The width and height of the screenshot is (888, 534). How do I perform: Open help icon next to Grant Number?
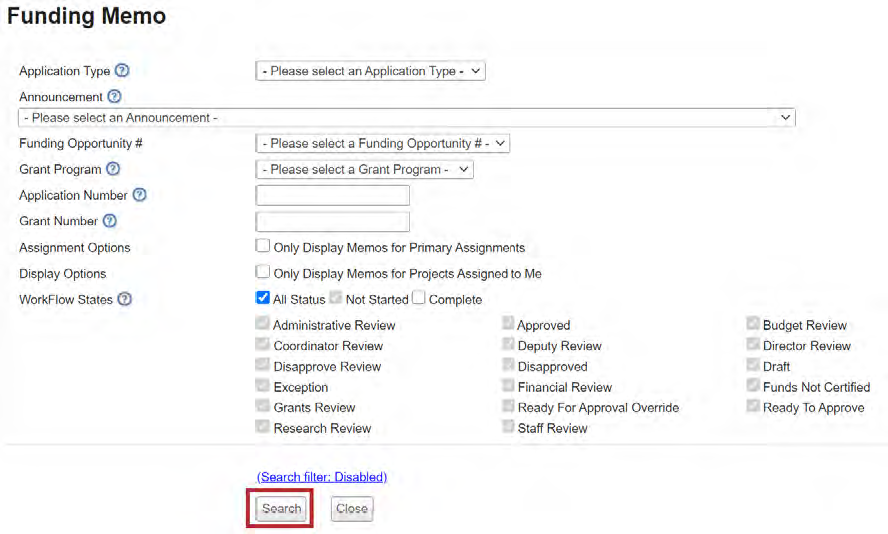pos(109,221)
